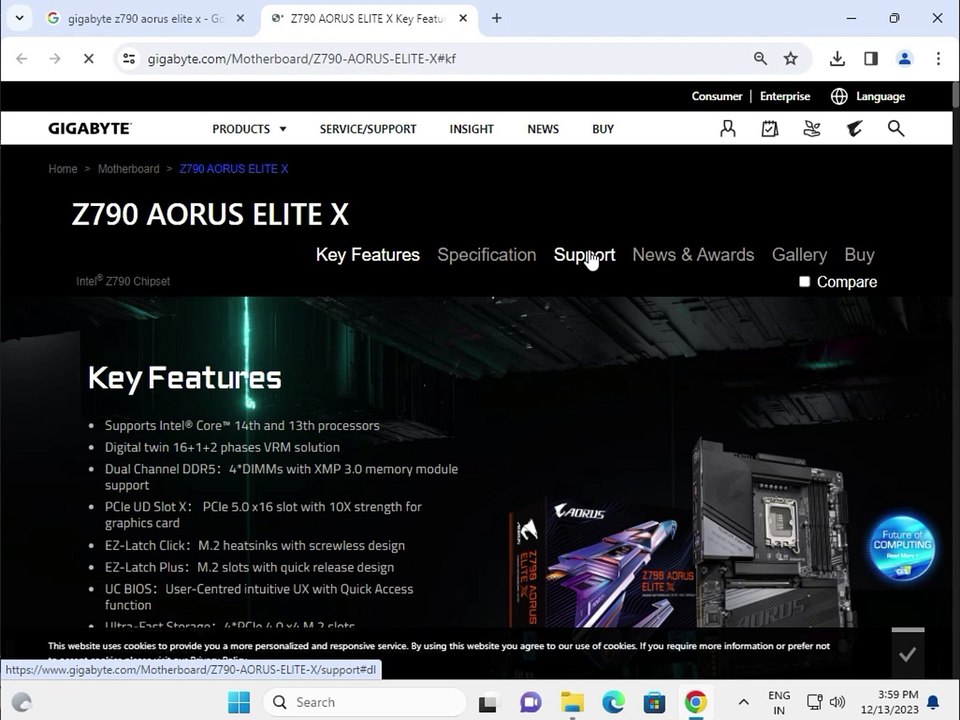Click the widgets icon on the taskbar
Image resolution: width=960 pixels, height=720 pixels.
coord(21,702)
